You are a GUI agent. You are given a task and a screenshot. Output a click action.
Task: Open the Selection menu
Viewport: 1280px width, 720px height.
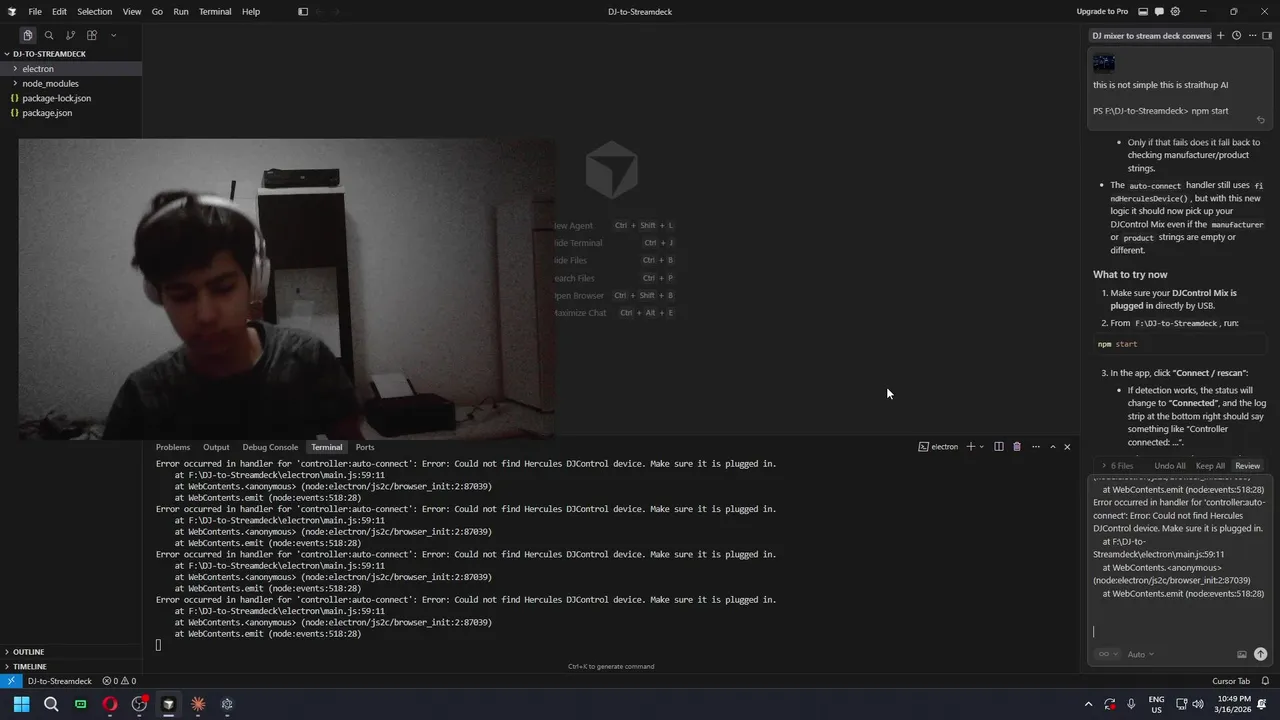click(x=94, y=11)
